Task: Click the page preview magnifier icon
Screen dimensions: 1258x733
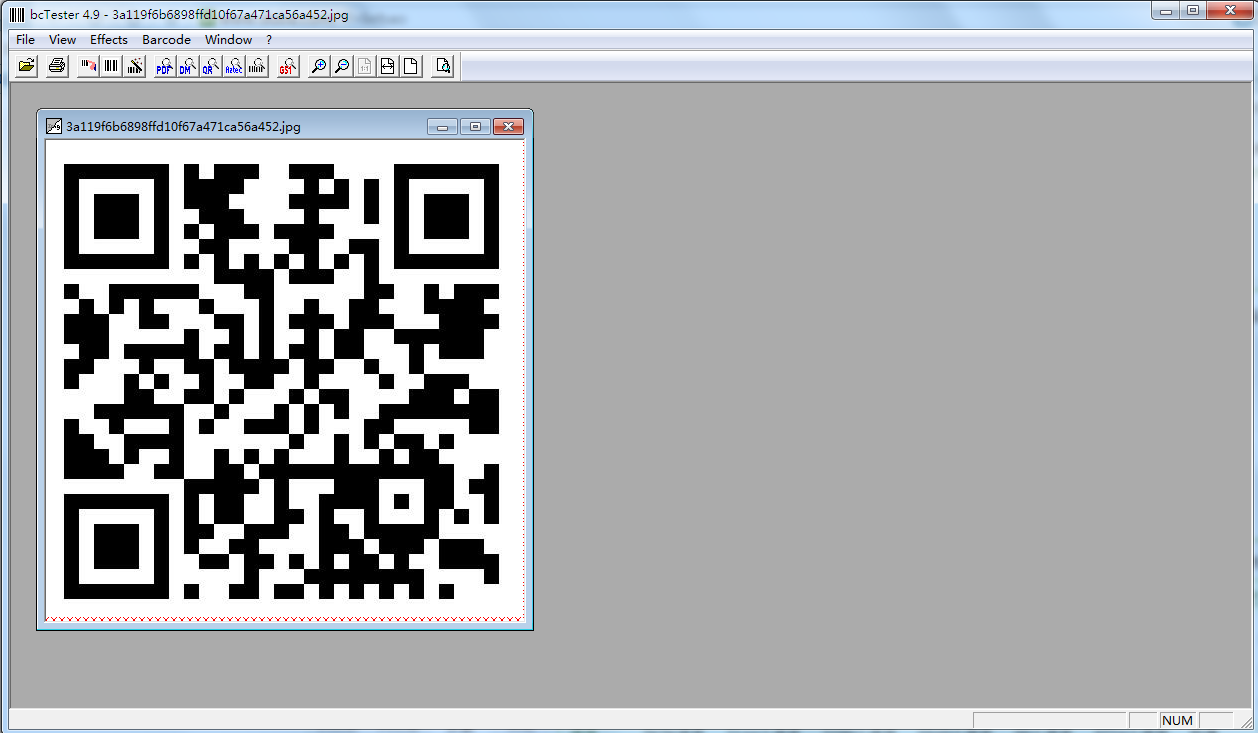Action: (x=443, y=66)
